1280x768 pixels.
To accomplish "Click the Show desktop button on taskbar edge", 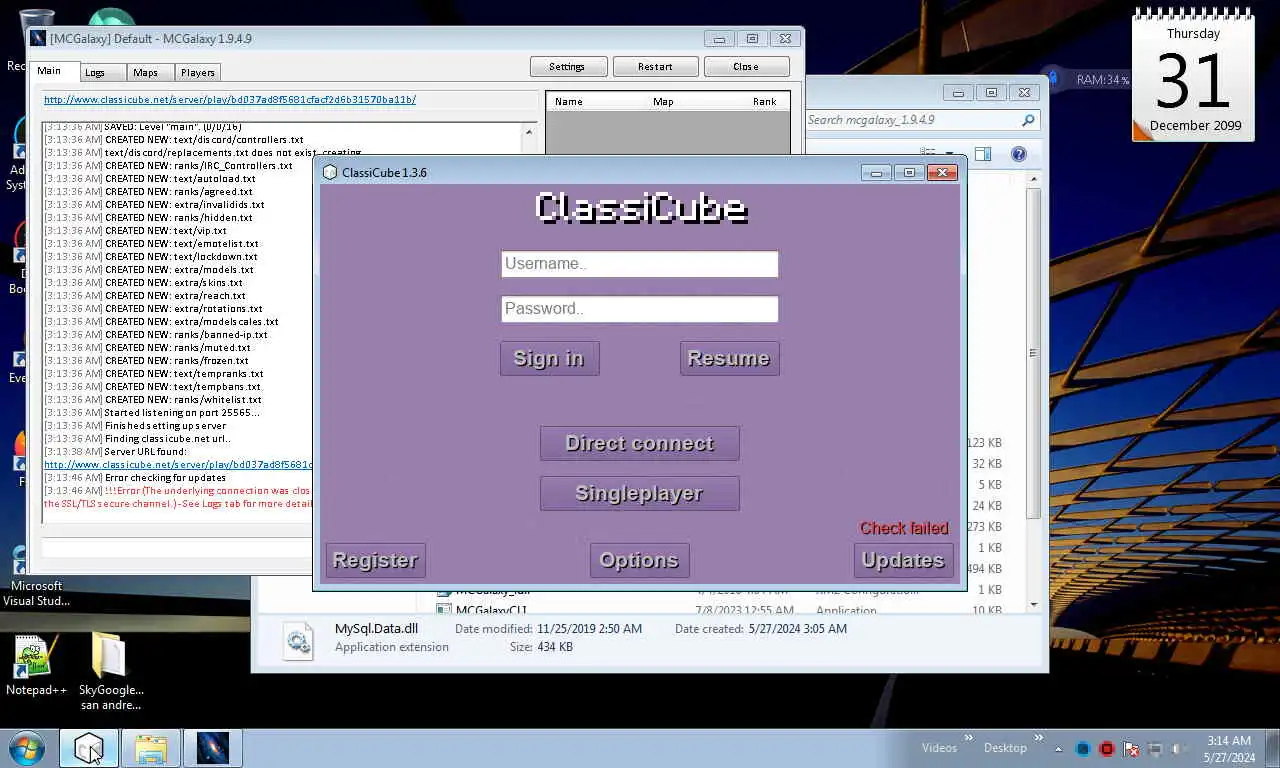I will coord(1272,748).
